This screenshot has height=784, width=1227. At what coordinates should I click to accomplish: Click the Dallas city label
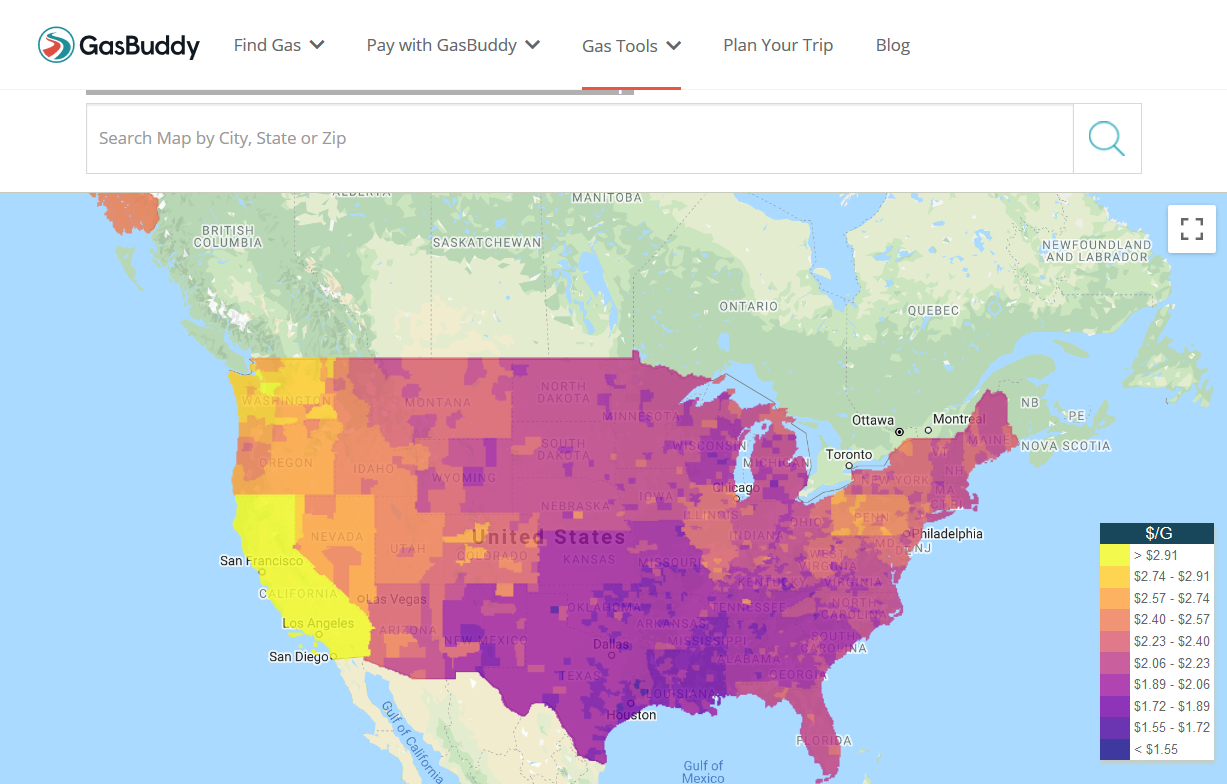pos(610,644)
